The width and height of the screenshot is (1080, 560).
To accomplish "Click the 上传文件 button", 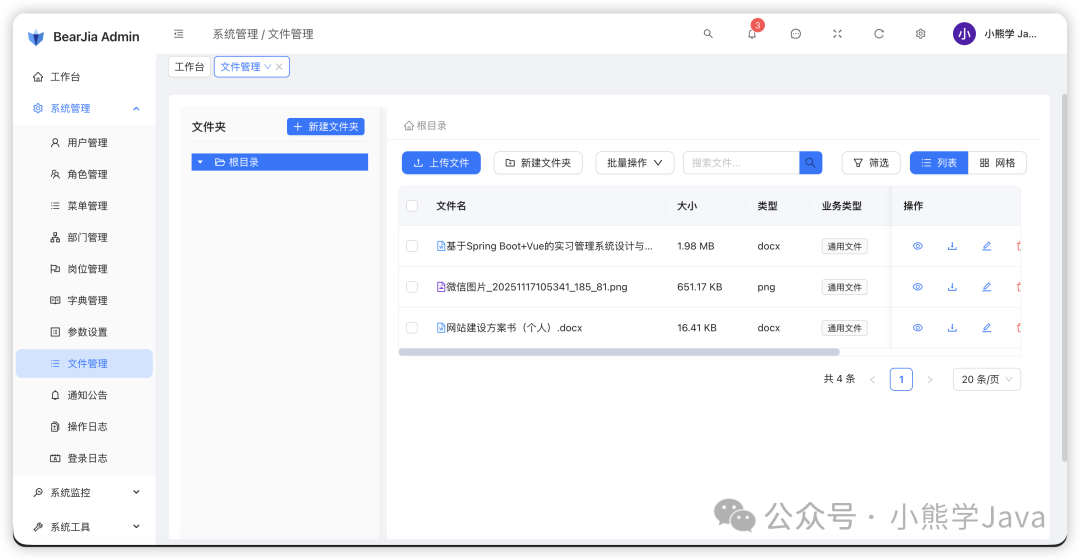I will 441,163.
